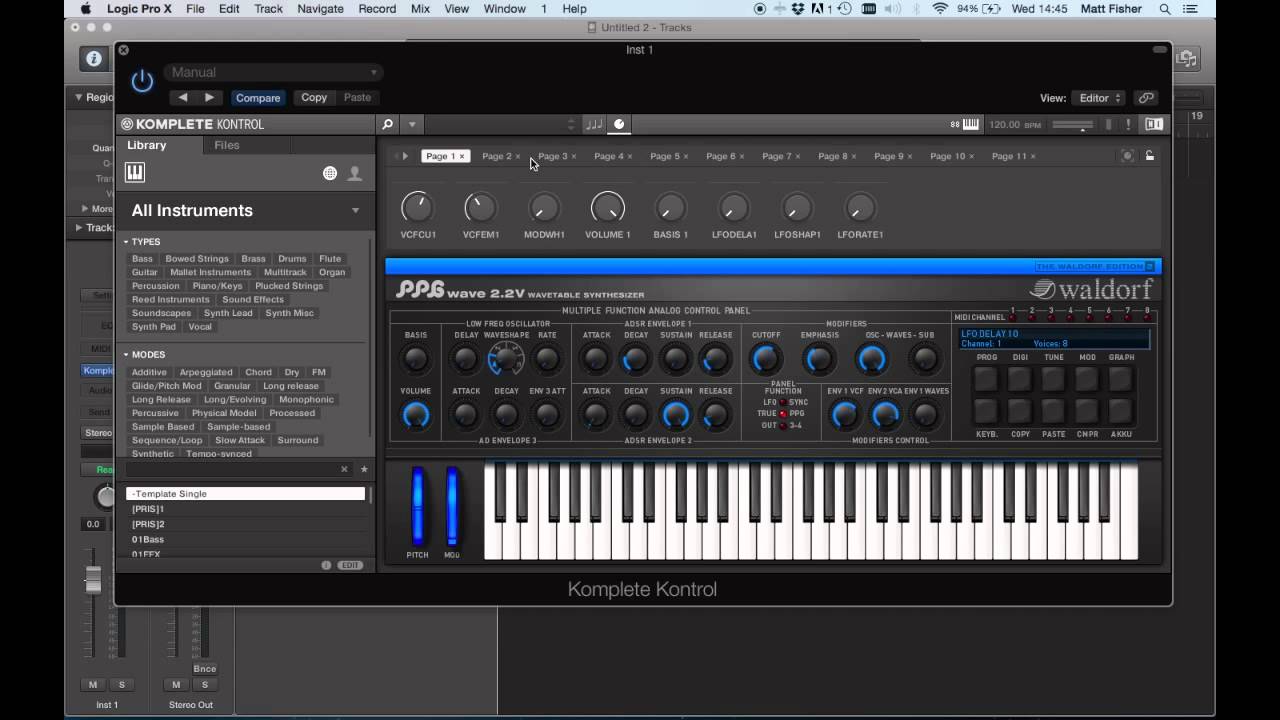Click the preset info icon
This screenshot has width=1280, height=720.
pyautogui.click(x=326, y=565)
